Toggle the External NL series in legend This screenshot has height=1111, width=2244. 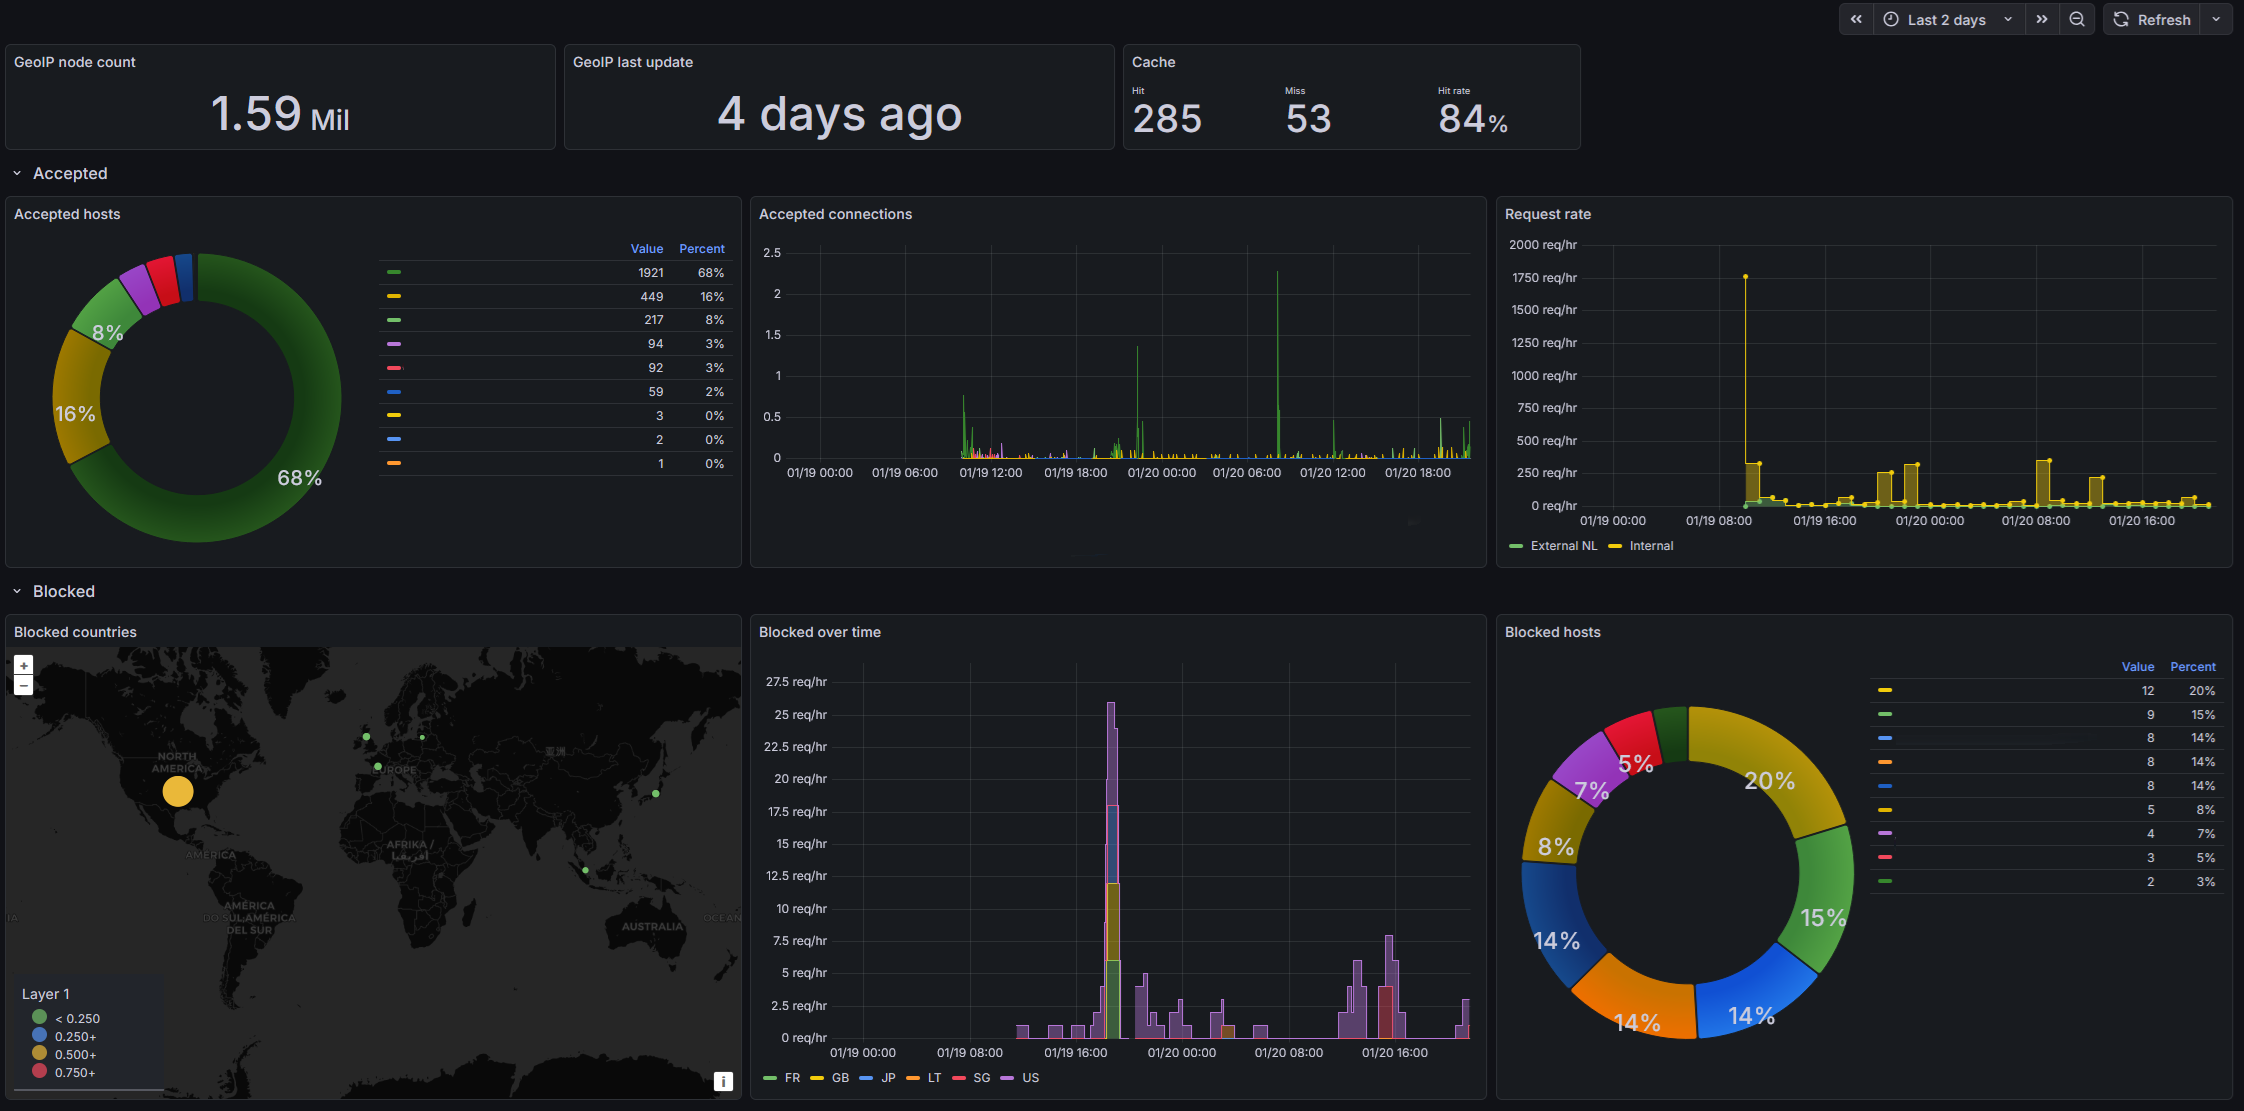click(1563, 546)
